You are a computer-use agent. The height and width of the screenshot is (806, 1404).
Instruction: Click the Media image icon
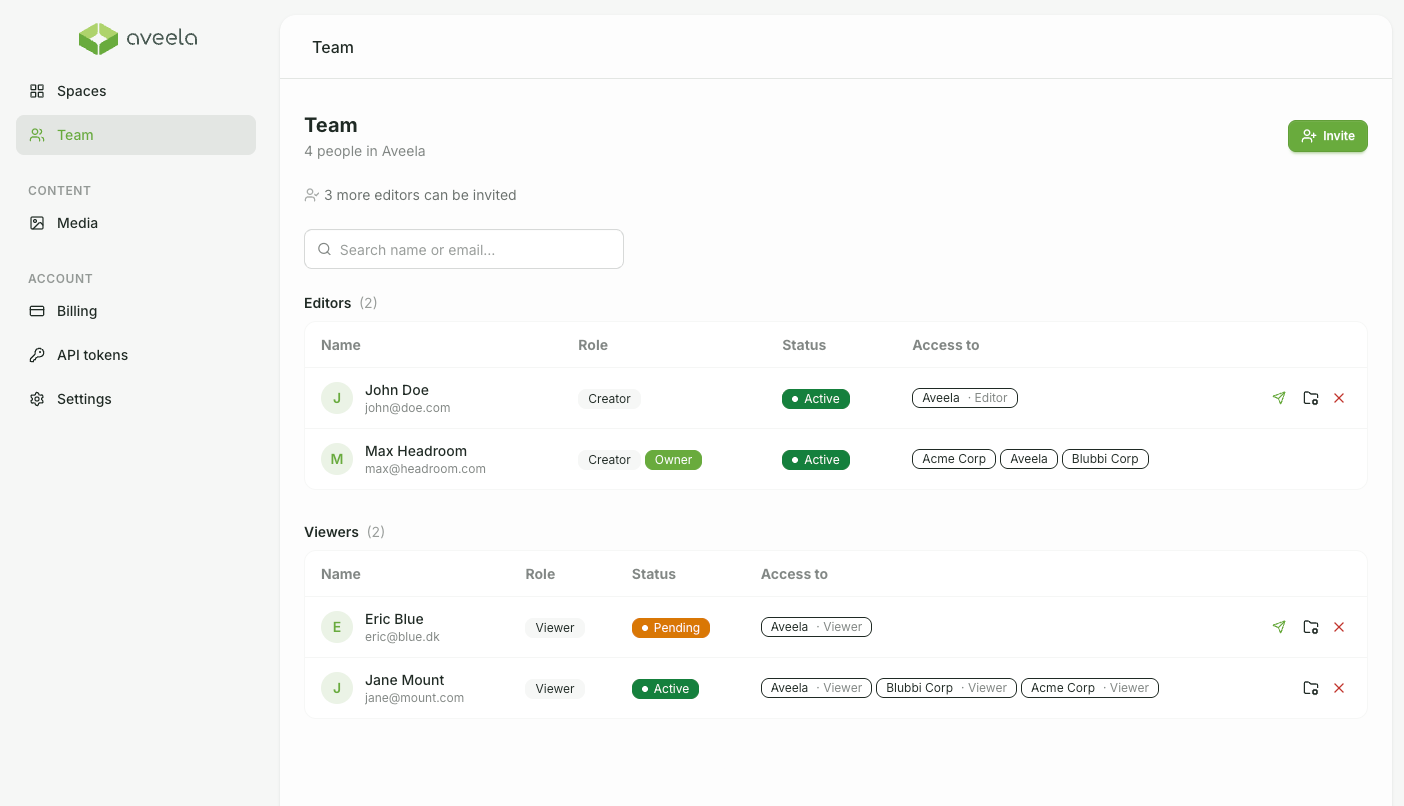click(x=37, y=223)
